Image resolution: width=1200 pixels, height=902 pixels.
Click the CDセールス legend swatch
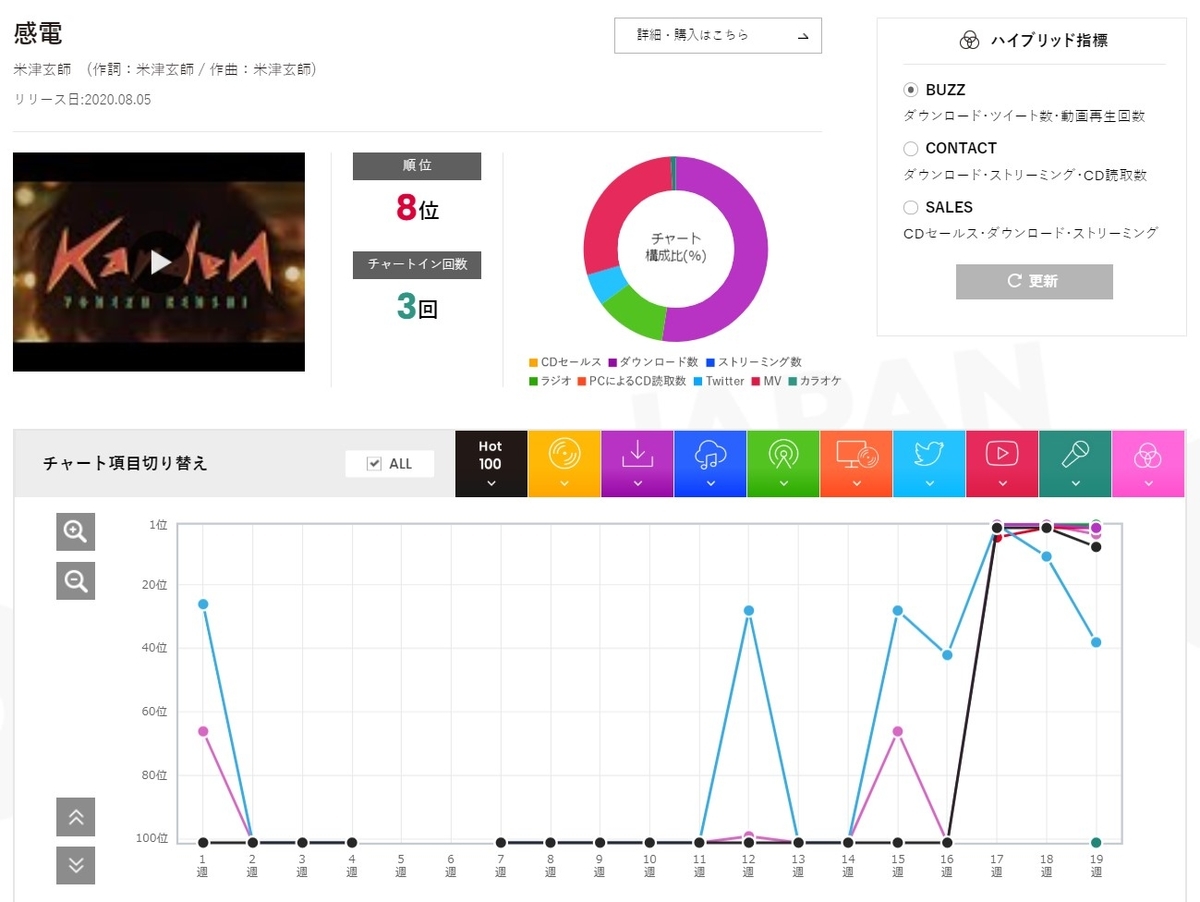point(533,362)
